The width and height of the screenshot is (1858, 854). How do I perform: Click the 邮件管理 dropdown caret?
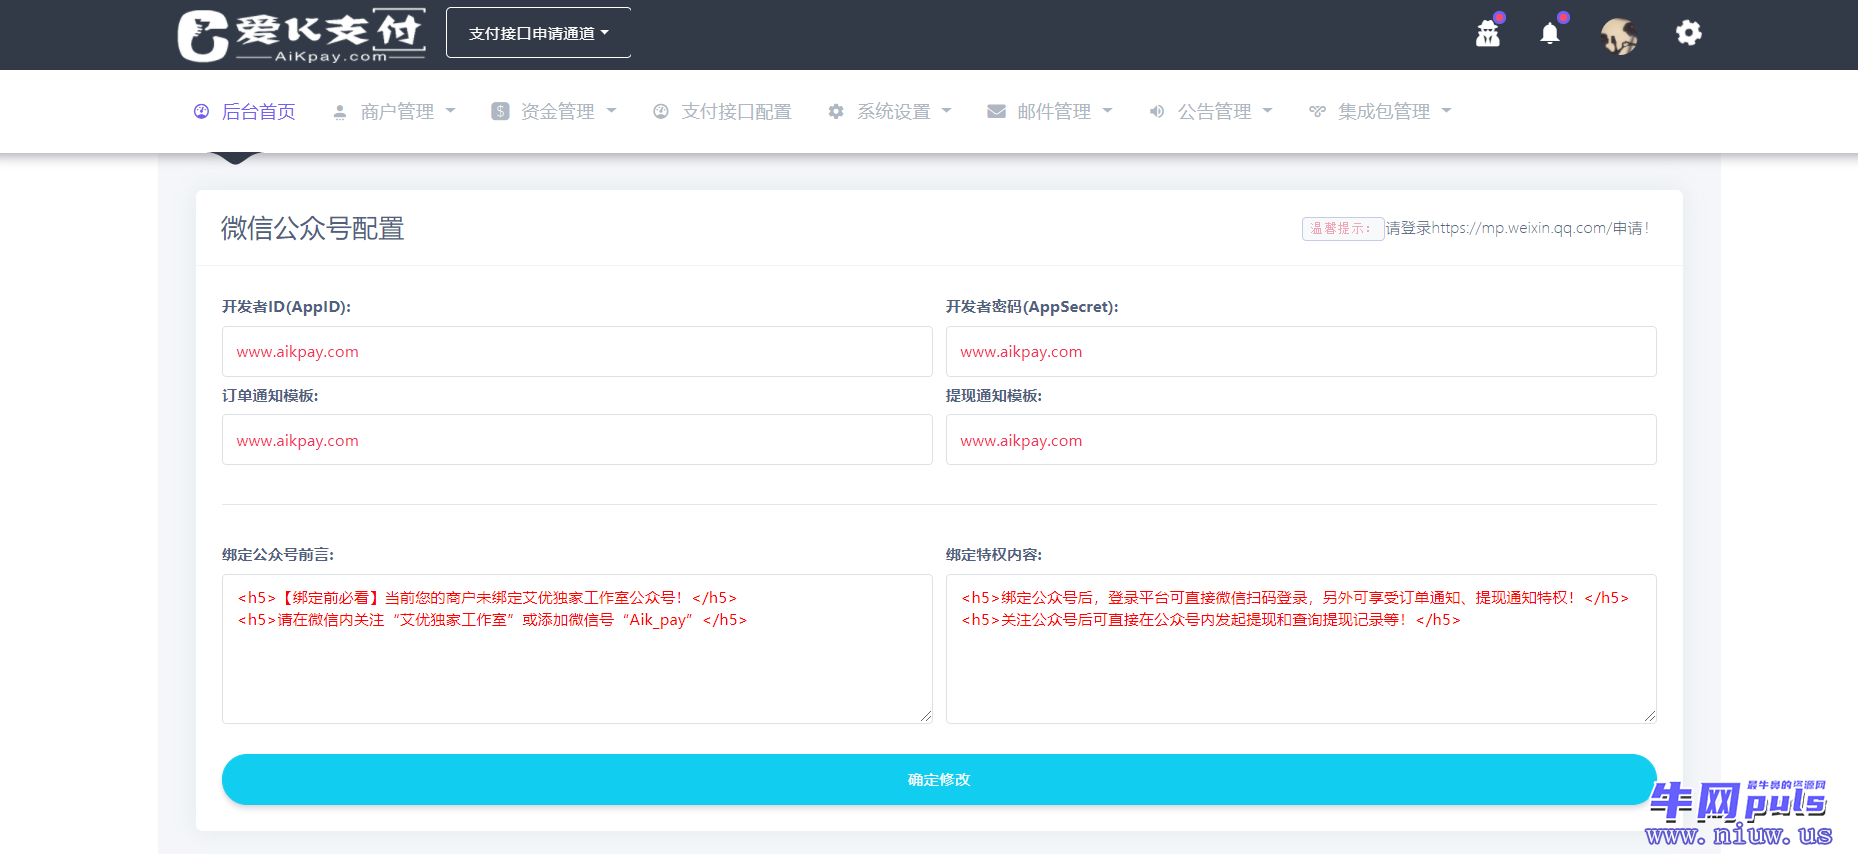(1107, 110)
